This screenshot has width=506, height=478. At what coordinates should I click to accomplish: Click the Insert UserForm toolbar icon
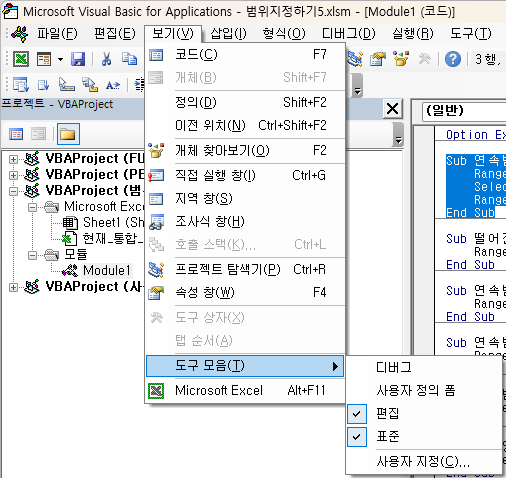tap(44, 59)
